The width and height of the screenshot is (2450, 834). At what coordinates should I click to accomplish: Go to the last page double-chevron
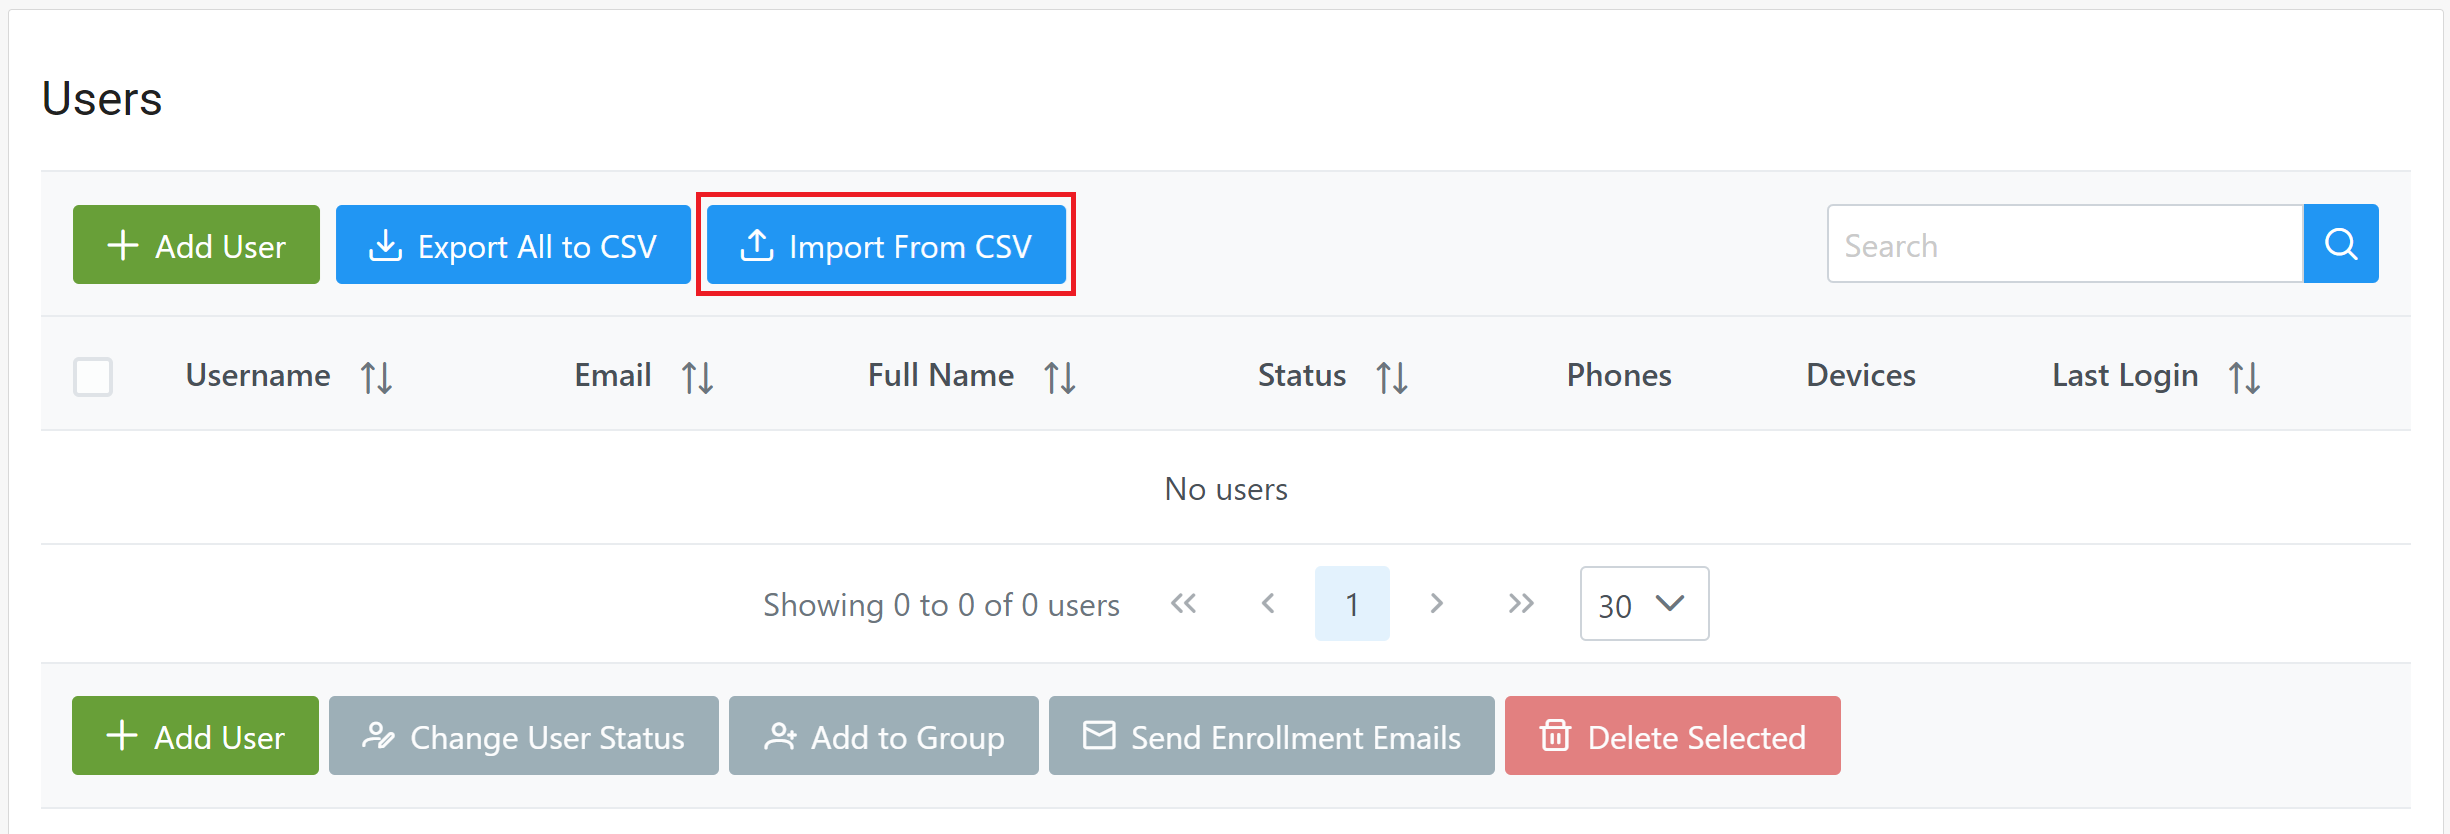click(x=1520, y=603)
